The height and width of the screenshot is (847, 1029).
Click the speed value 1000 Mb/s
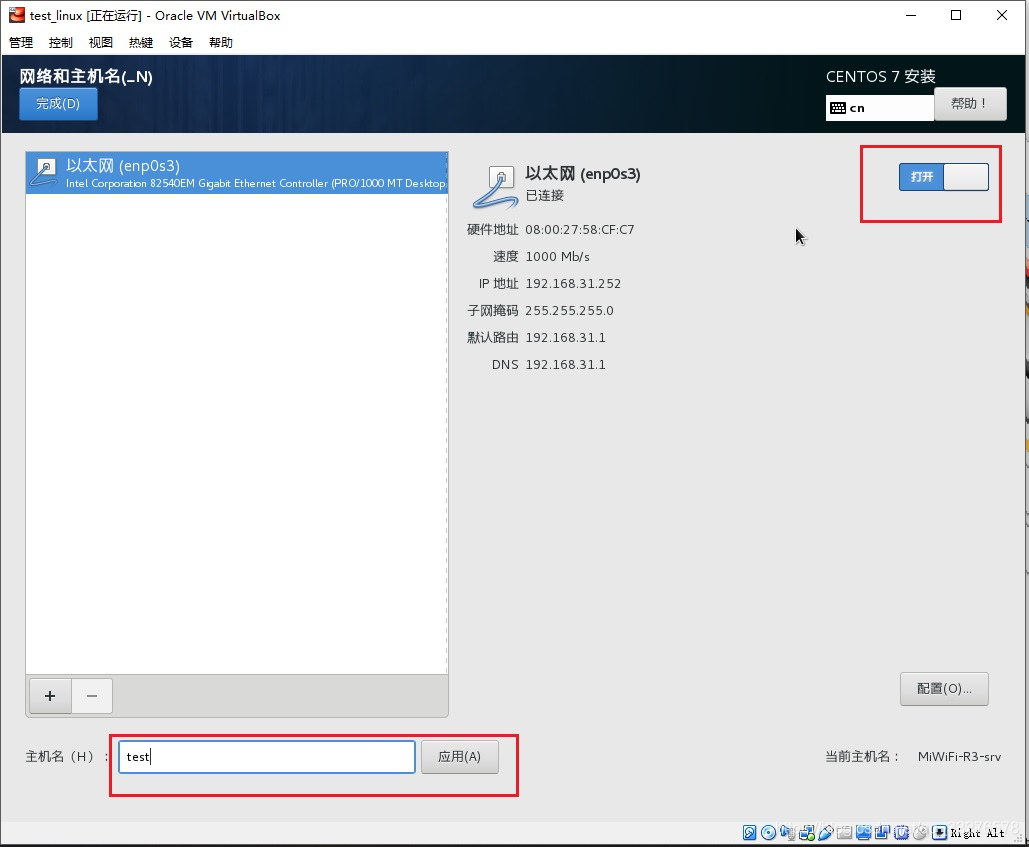[557, 257]
